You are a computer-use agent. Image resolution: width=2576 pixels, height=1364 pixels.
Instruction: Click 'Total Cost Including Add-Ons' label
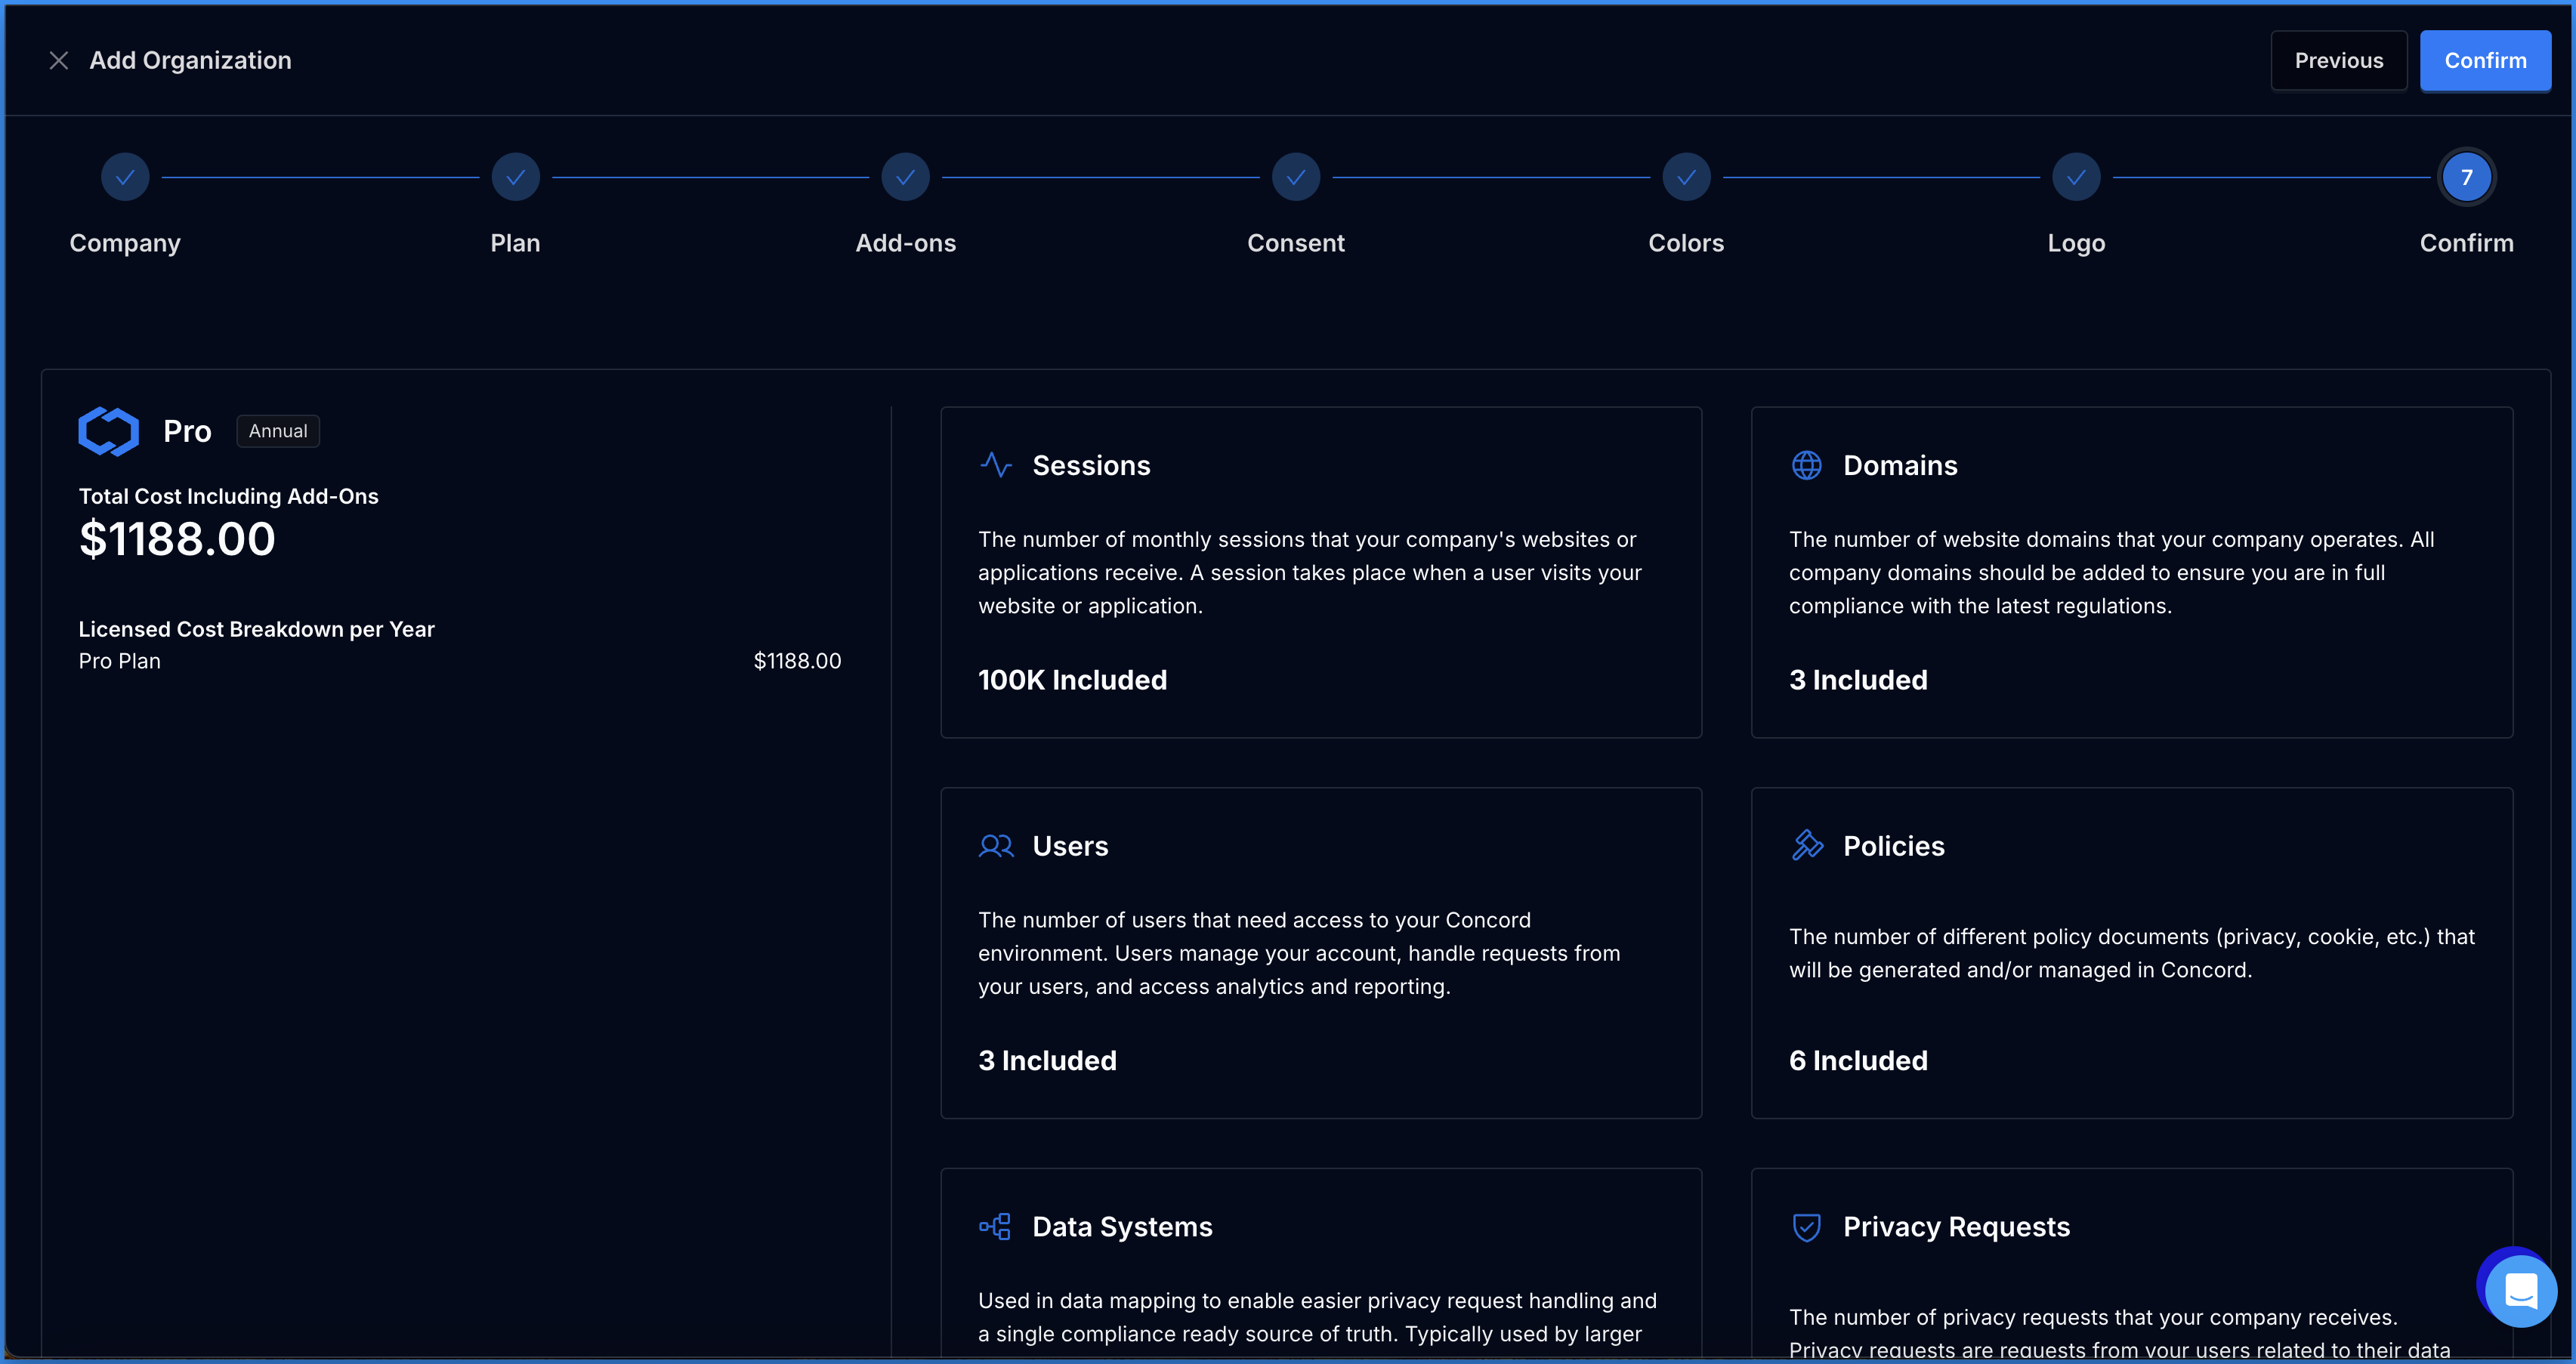point(229,496)
